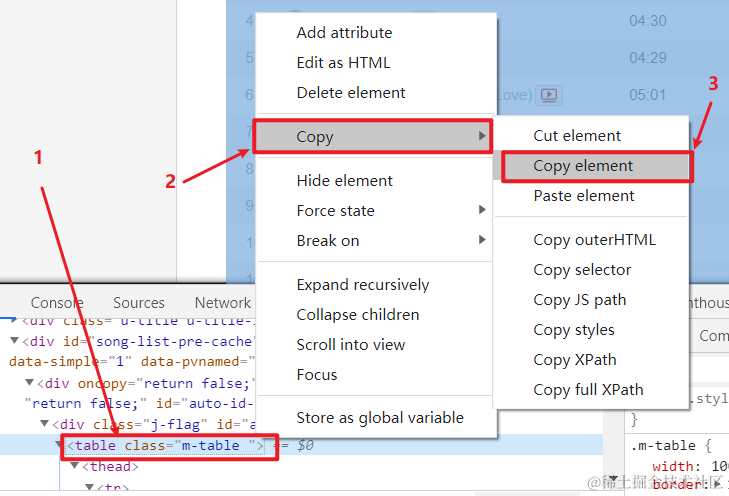The width and height of the screenshot is (729, 496).
Task: Select the table class m-table element
Action: (166, 446)
